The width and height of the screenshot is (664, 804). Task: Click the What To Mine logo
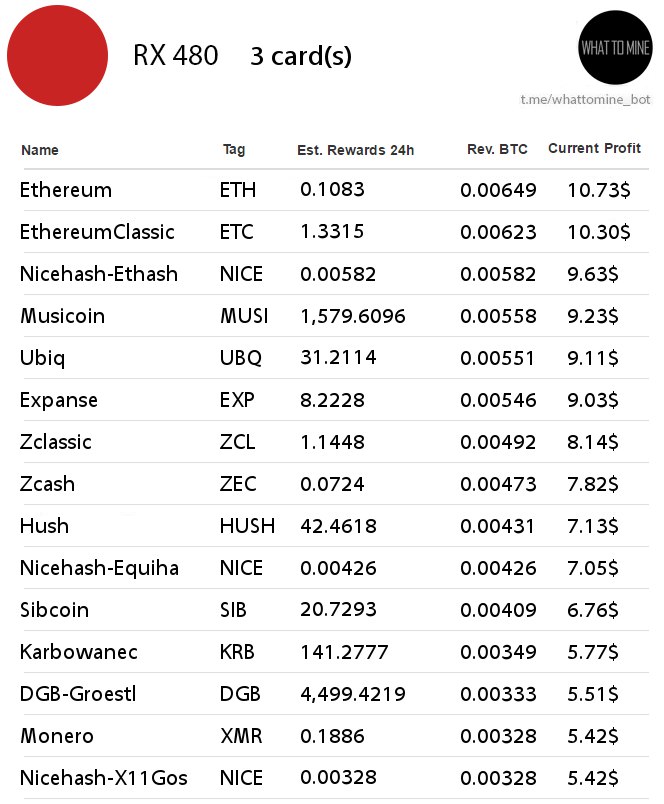coord(615,48)
